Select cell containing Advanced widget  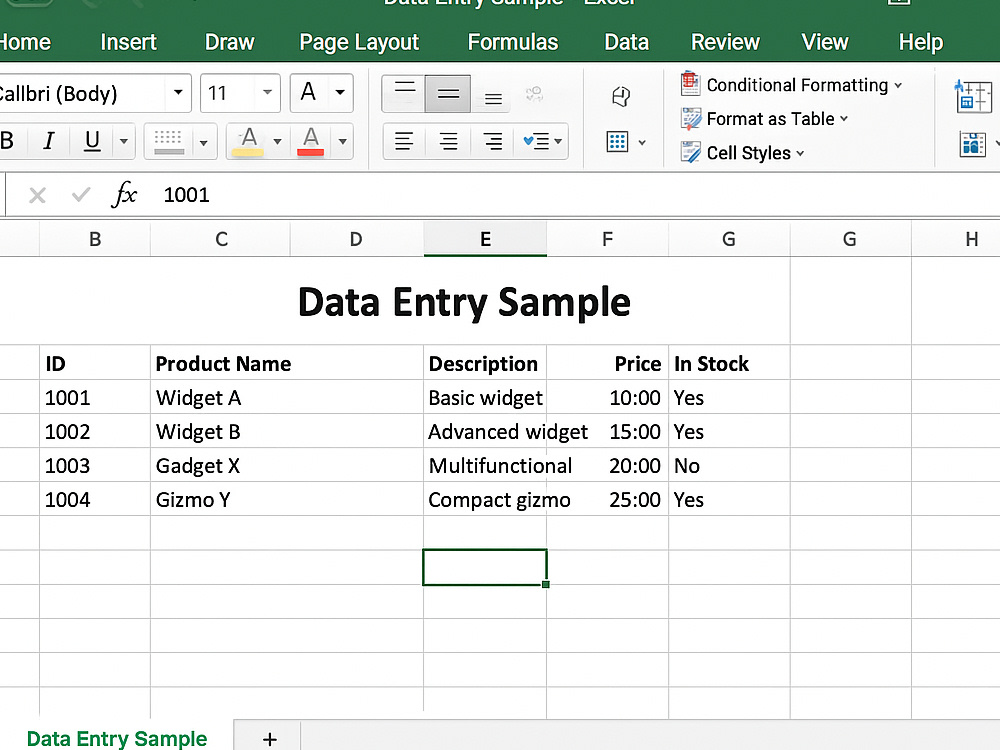485,432
